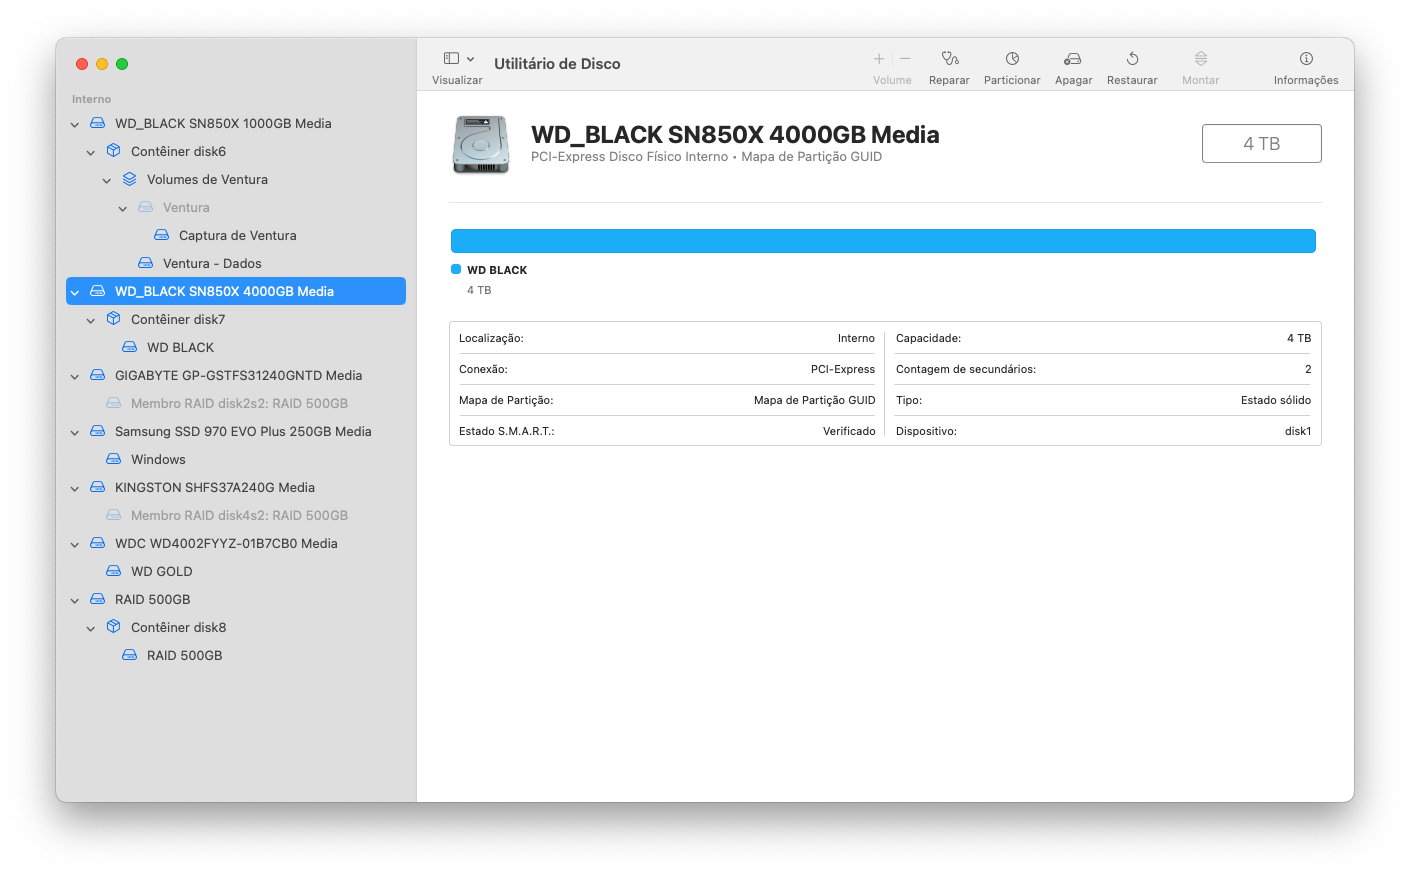Click the sidebar WD BLACK volume icon
Screen dimensions: 1410x876
[130, 347]
